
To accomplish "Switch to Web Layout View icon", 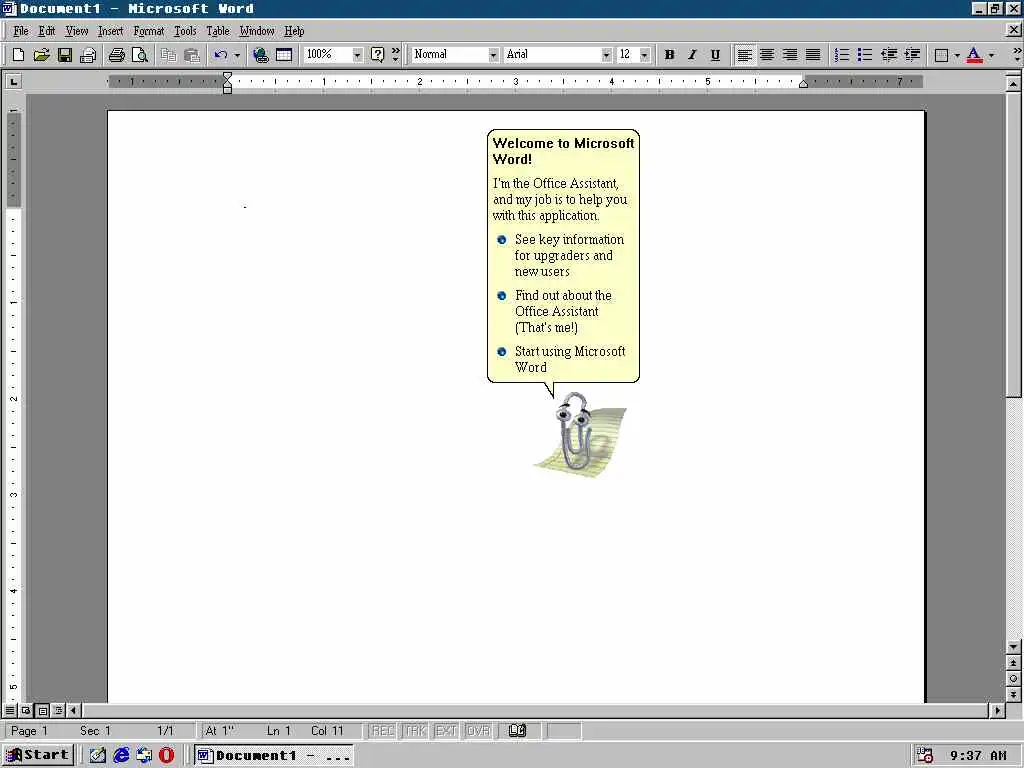I will pyautogui.click(x=26, y=711).
